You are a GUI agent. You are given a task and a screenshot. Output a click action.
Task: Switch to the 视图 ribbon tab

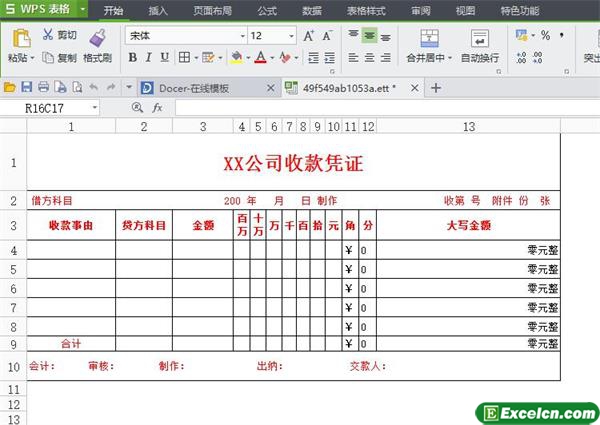pos(465,10)
